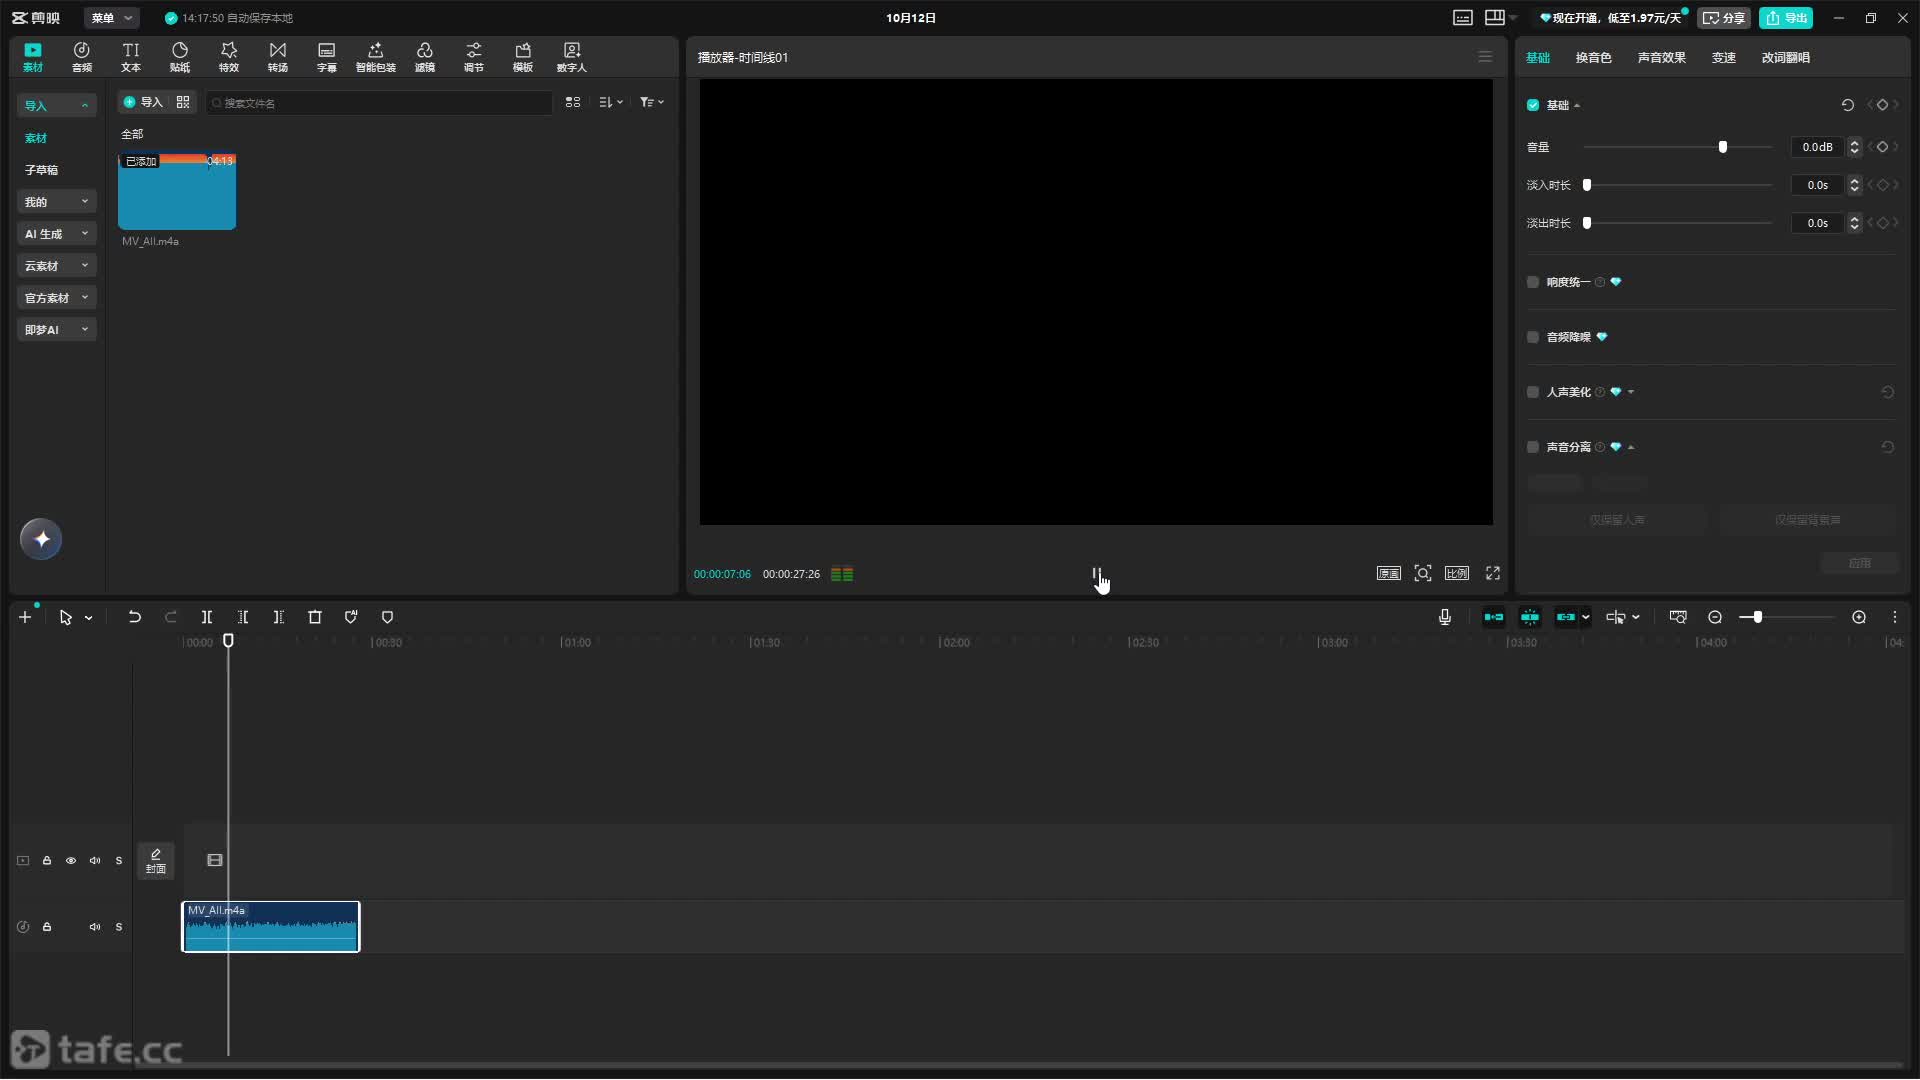1920x1080 pixels.
Task: Open the 音频 audio library tab
Action: (x=82, y=57)
